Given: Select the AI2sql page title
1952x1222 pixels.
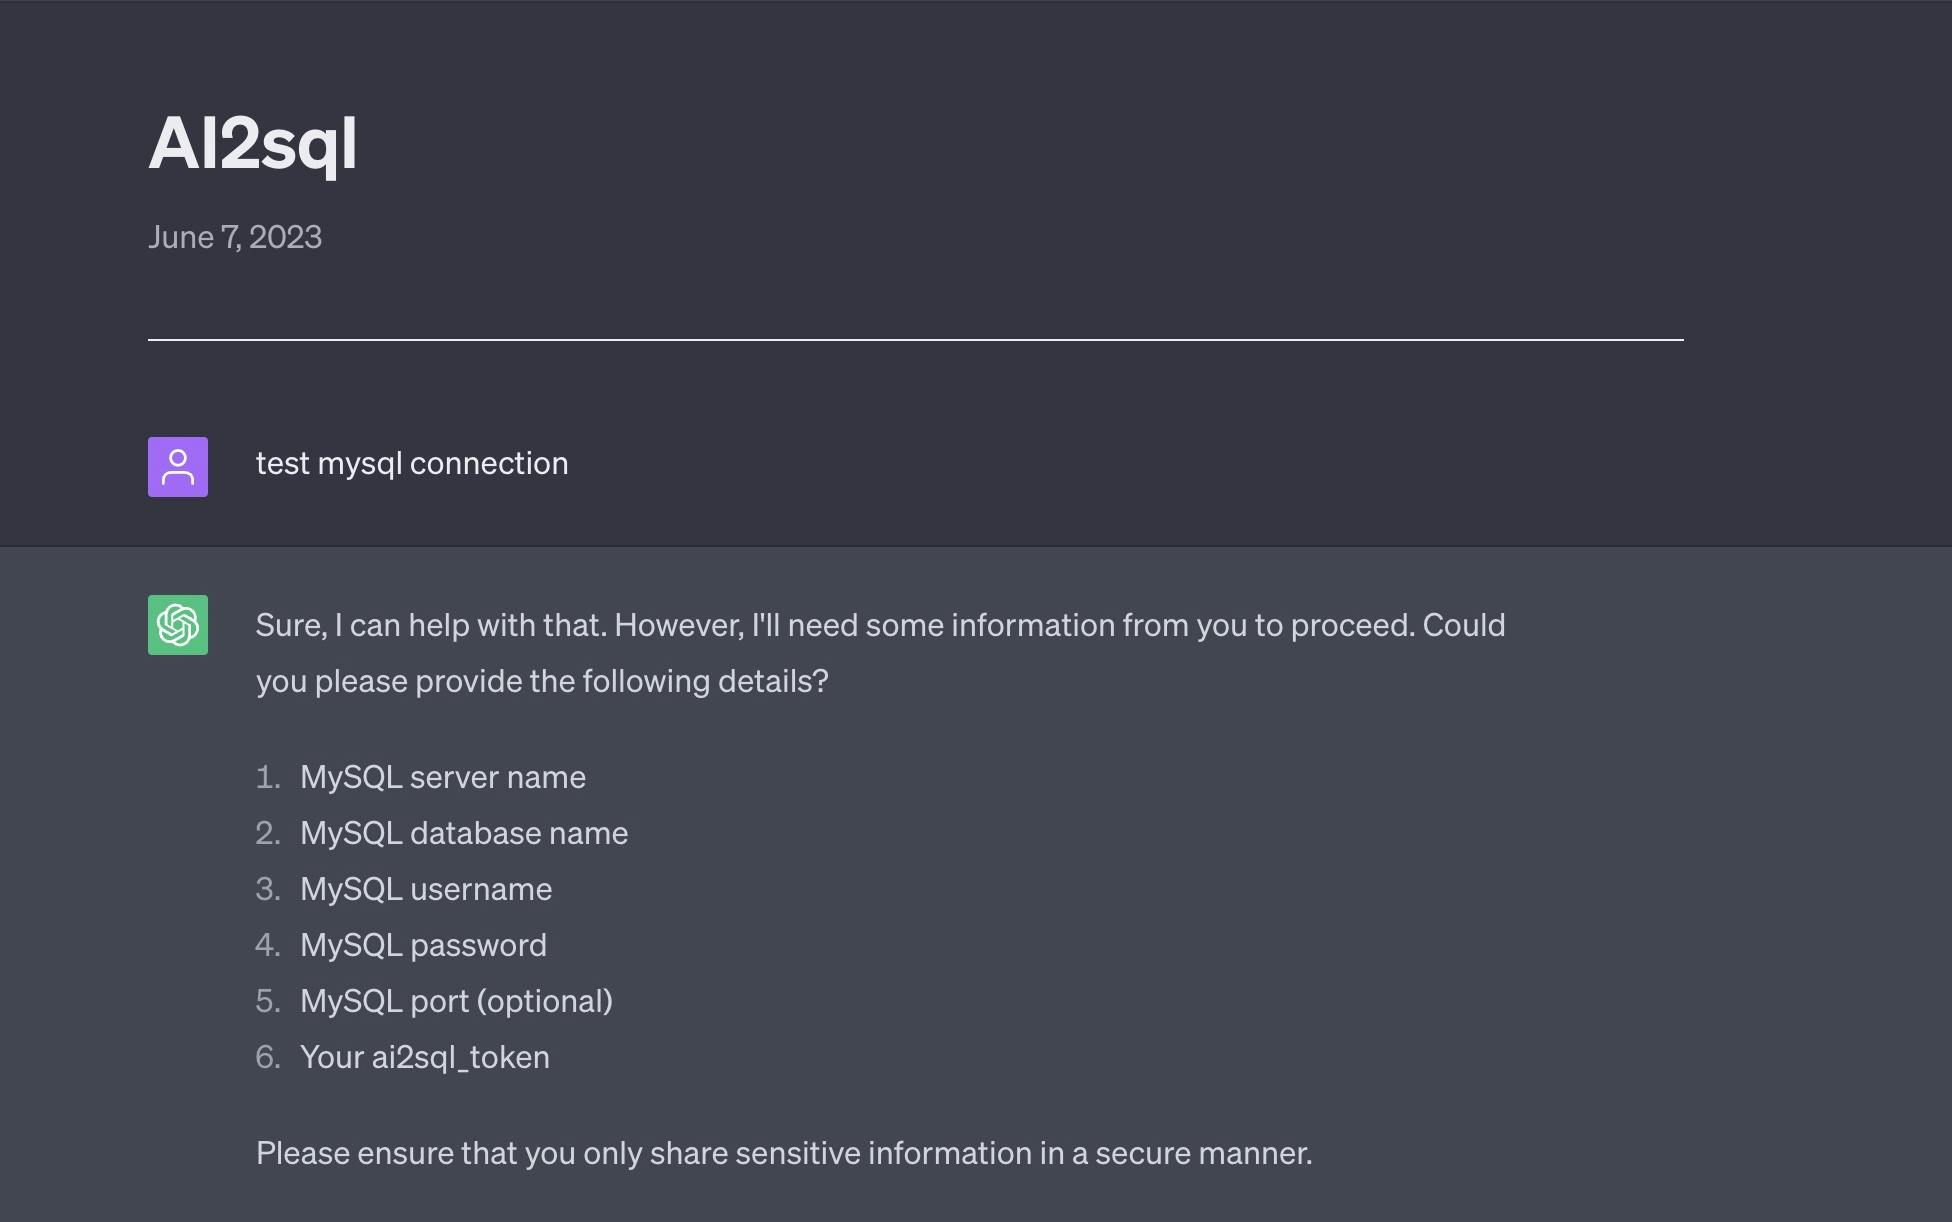Looking at the screenshot, I should tap(253, 143).
